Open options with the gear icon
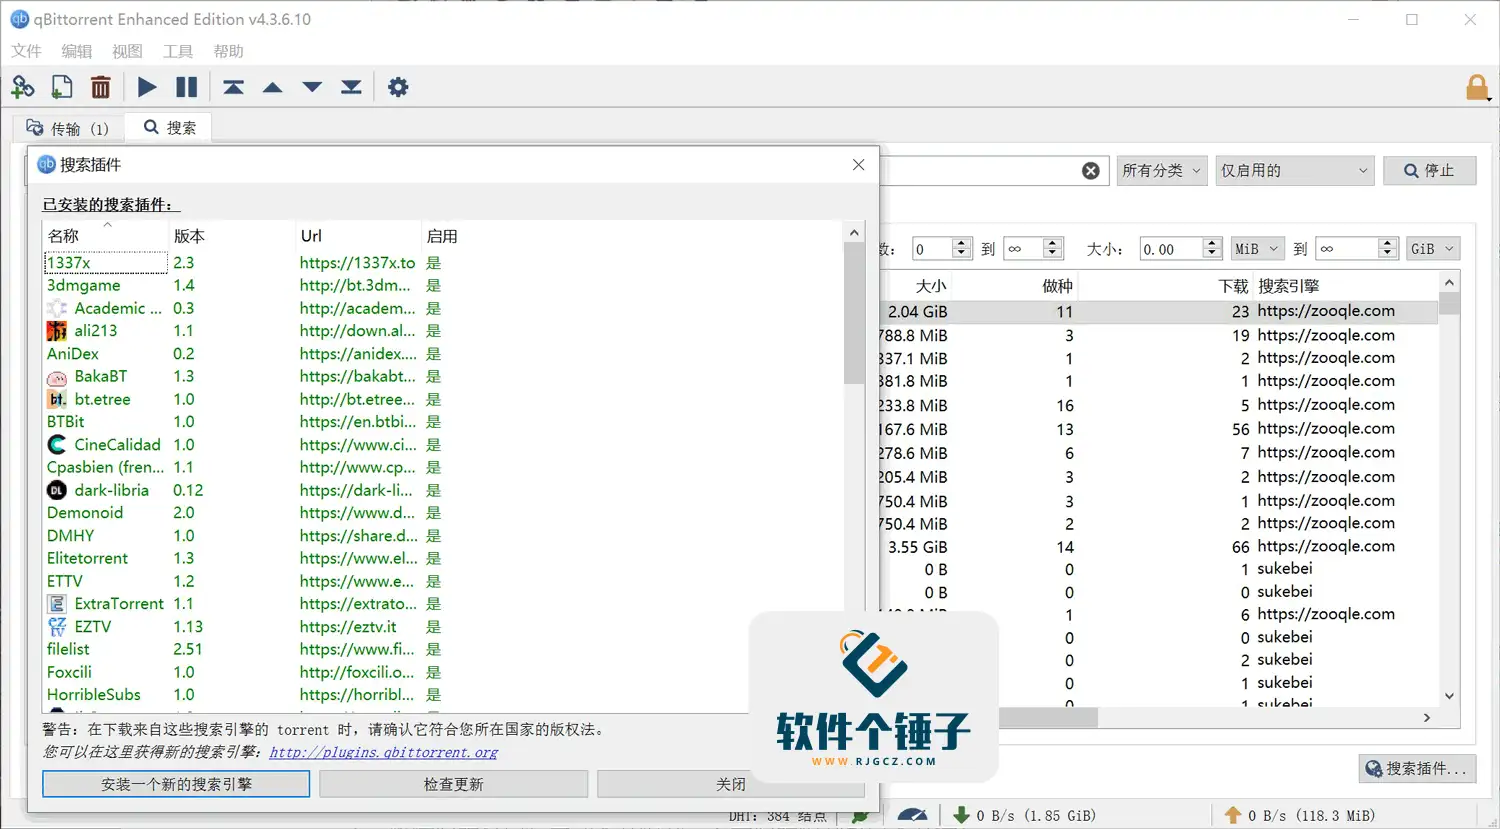1500x829 pixels. [398, 87]
